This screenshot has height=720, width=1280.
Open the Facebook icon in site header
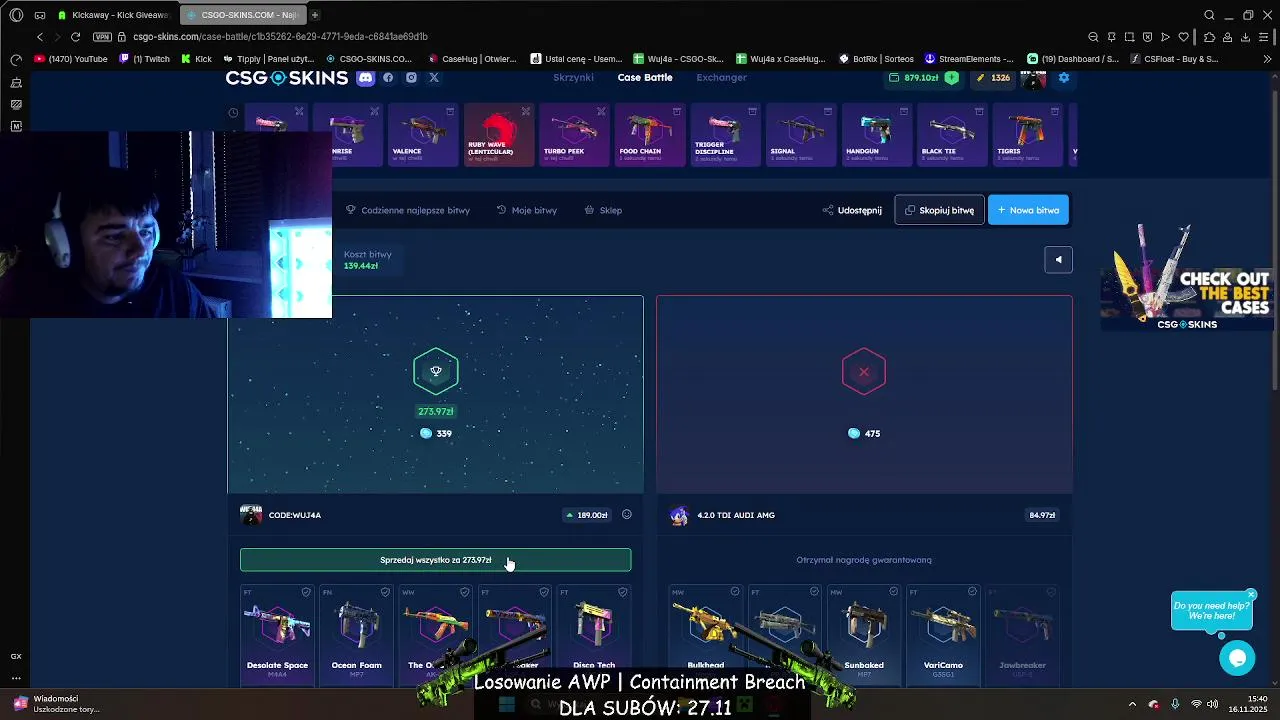point(388,78)
